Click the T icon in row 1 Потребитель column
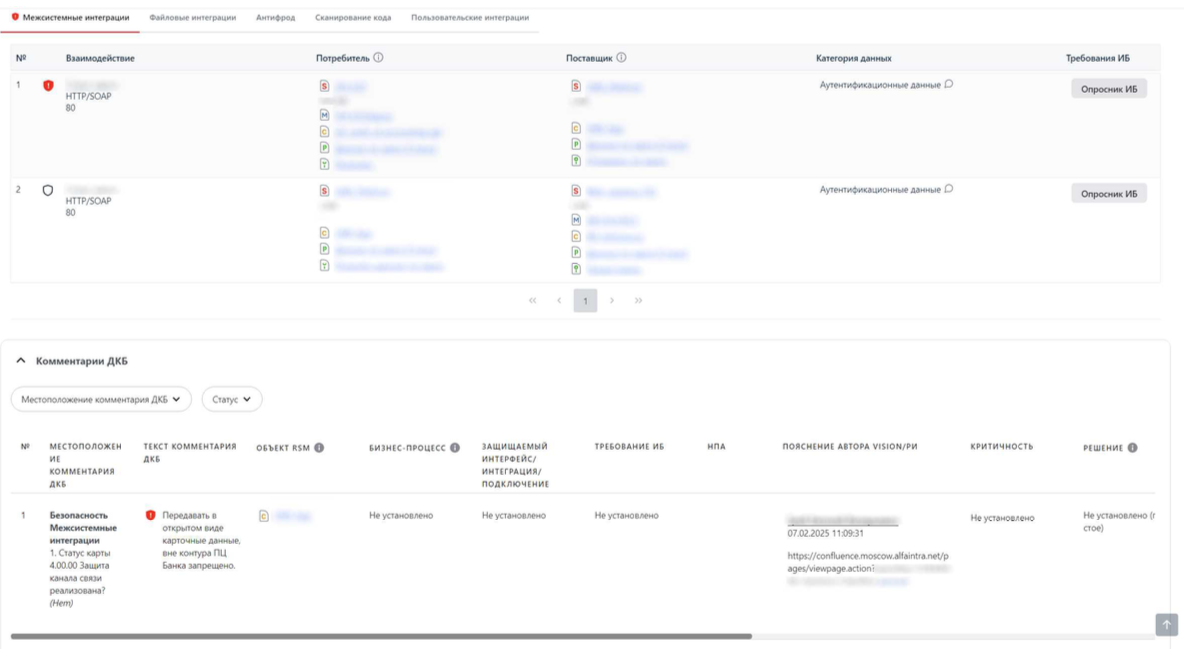The height and width of the screenshot is (652, 1184). click(324, 164)
